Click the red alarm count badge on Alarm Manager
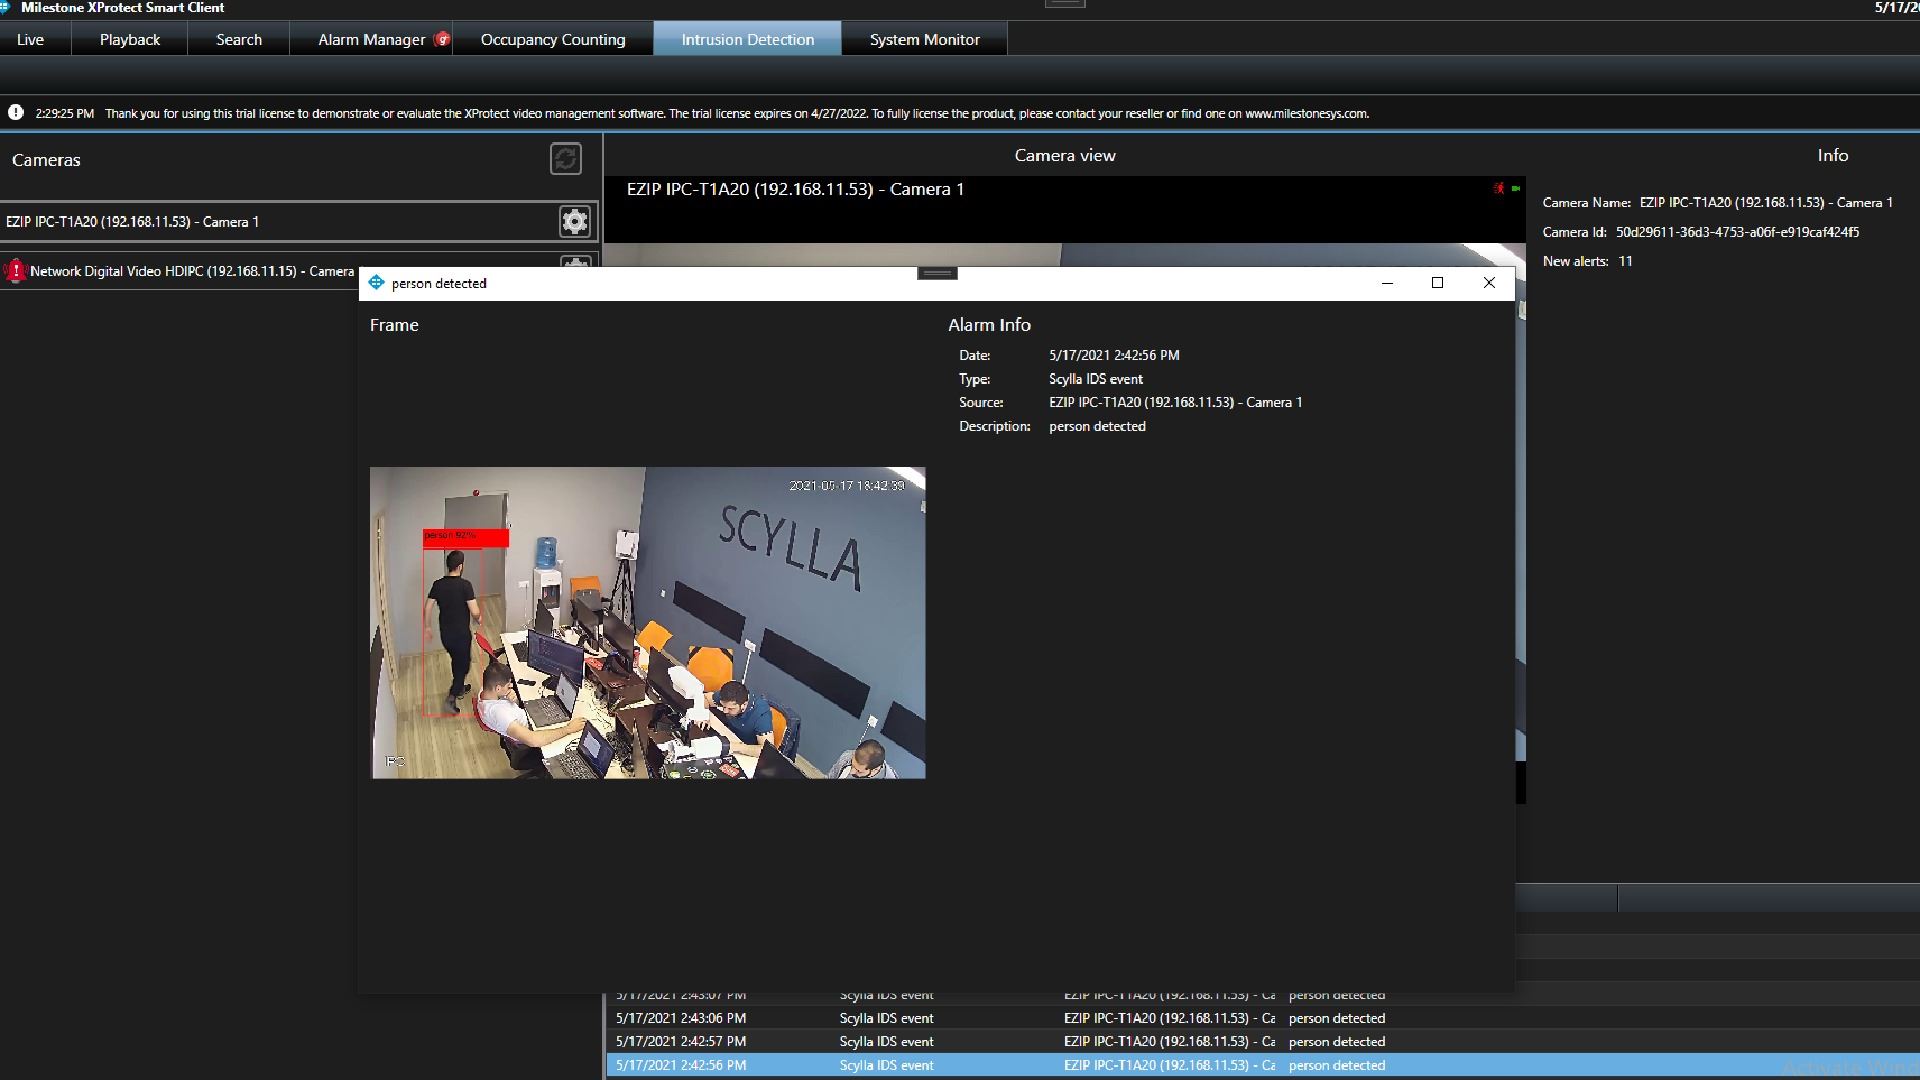This screenshot has height=1080, width=1920. [x=442, y=39]
